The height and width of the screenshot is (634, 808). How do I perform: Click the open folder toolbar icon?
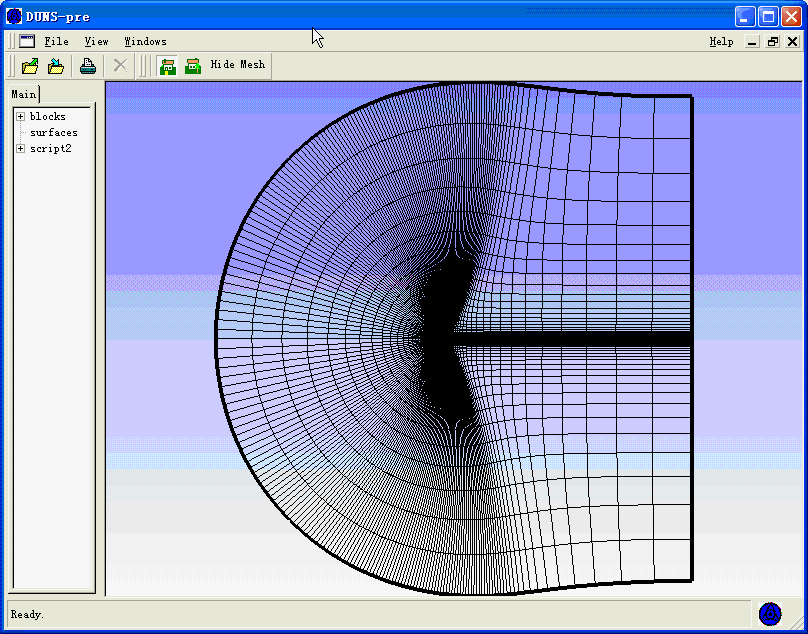pyautogui.click(x=30, y=66)
